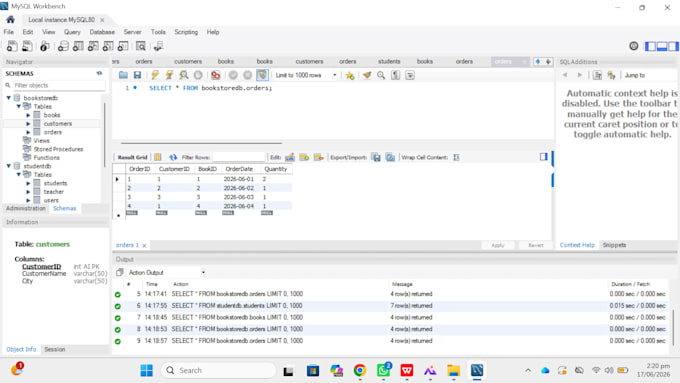The height and width of the screenshot is (383, 680).
Task: Run explain plan magnifier-lightning icon
Action: click(x=184, y=75)
